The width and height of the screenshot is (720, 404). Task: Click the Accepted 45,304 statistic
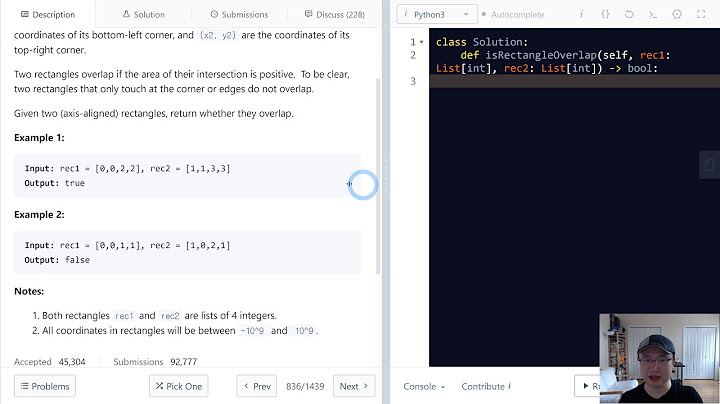pos(50,362)
